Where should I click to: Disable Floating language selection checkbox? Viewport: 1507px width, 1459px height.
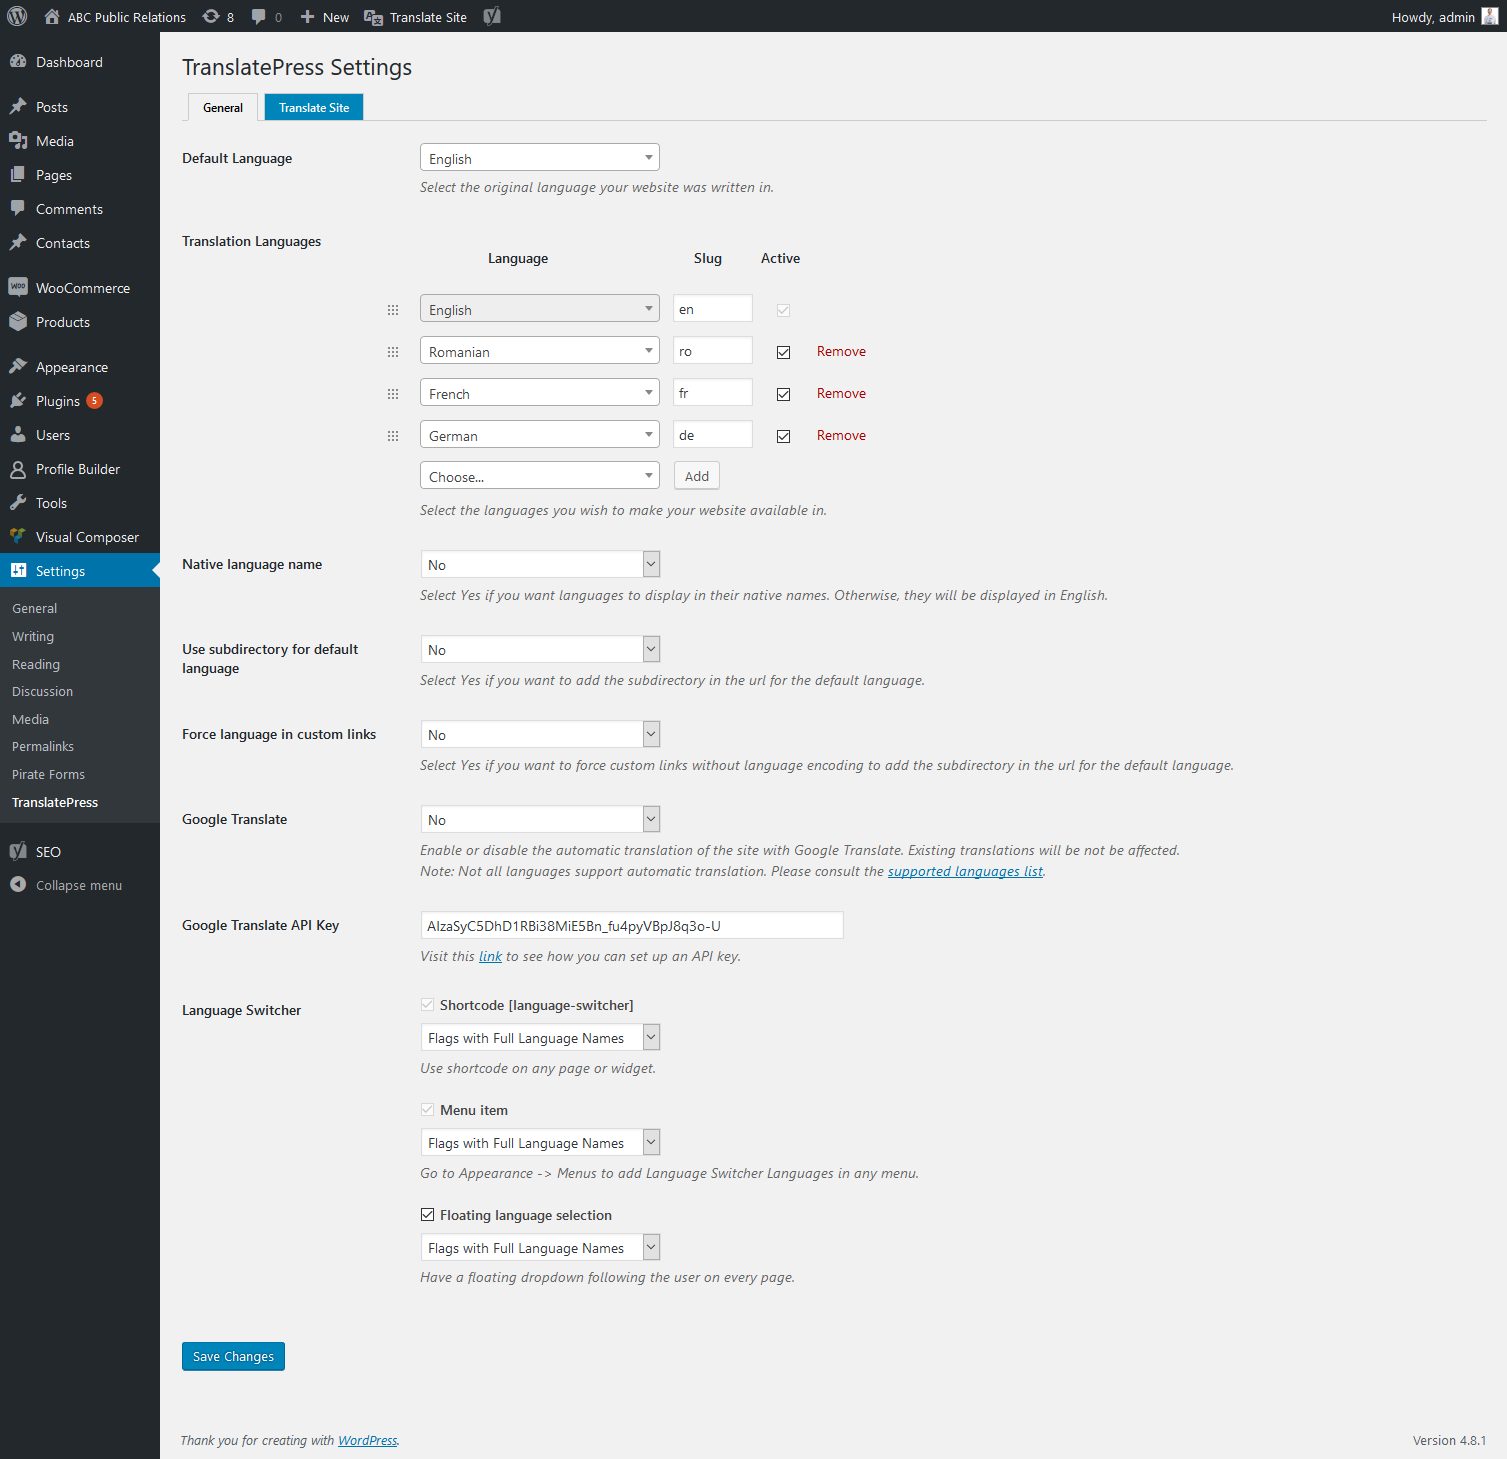[x=428, y=1215]
